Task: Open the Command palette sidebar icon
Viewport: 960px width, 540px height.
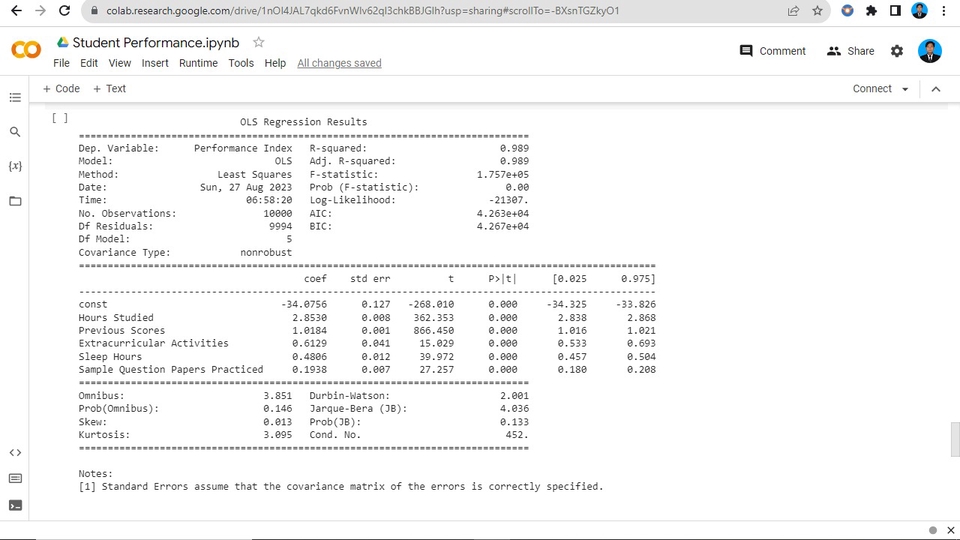Action: pos(15,478)
